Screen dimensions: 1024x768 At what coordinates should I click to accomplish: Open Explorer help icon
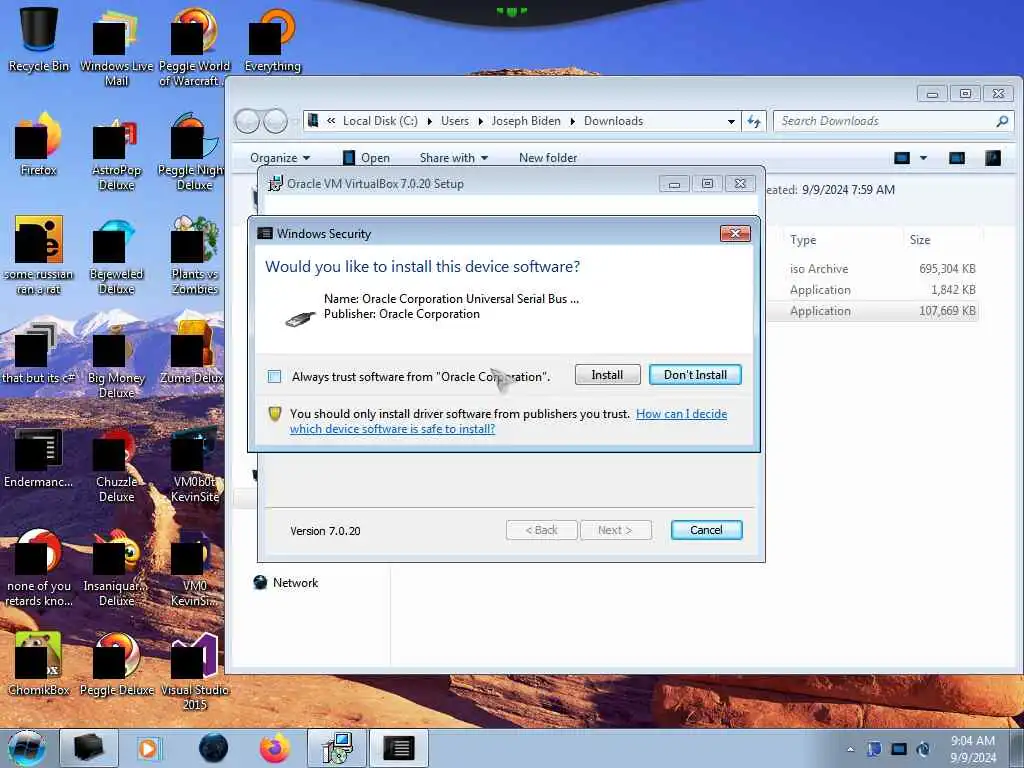[x=993, y=157]
